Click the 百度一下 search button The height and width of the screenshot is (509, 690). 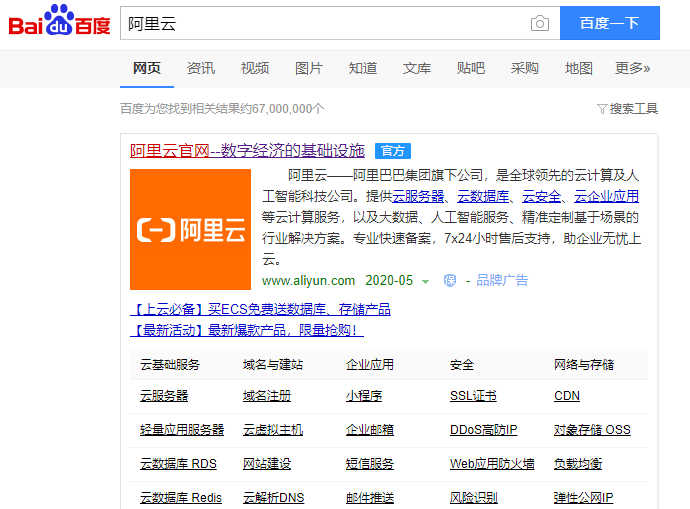609,23
